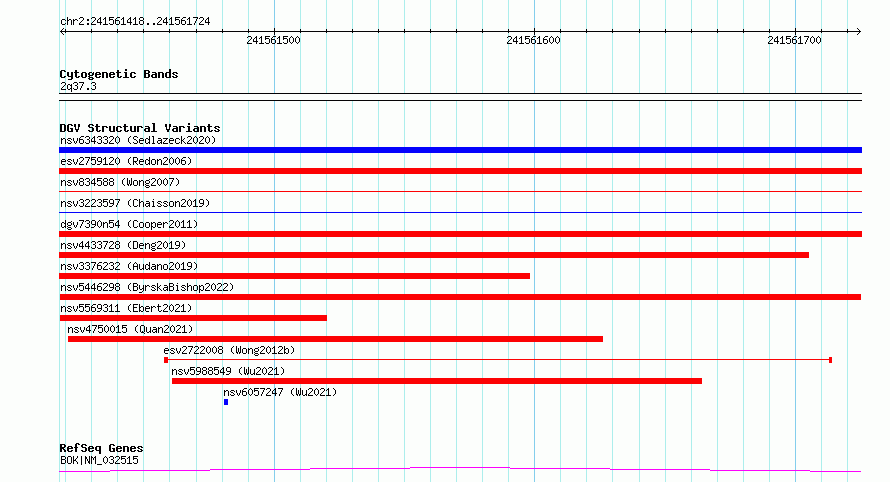Viewport: 890px width, 482px height.
Task: Open the esv2759120 (Redon2006) variant label
Action: (x=126, y=161)
